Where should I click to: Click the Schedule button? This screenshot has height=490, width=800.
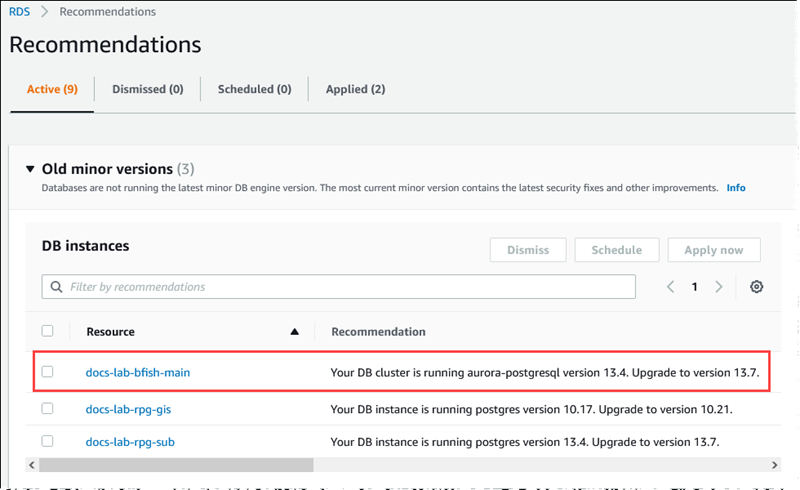coord(616,250)
